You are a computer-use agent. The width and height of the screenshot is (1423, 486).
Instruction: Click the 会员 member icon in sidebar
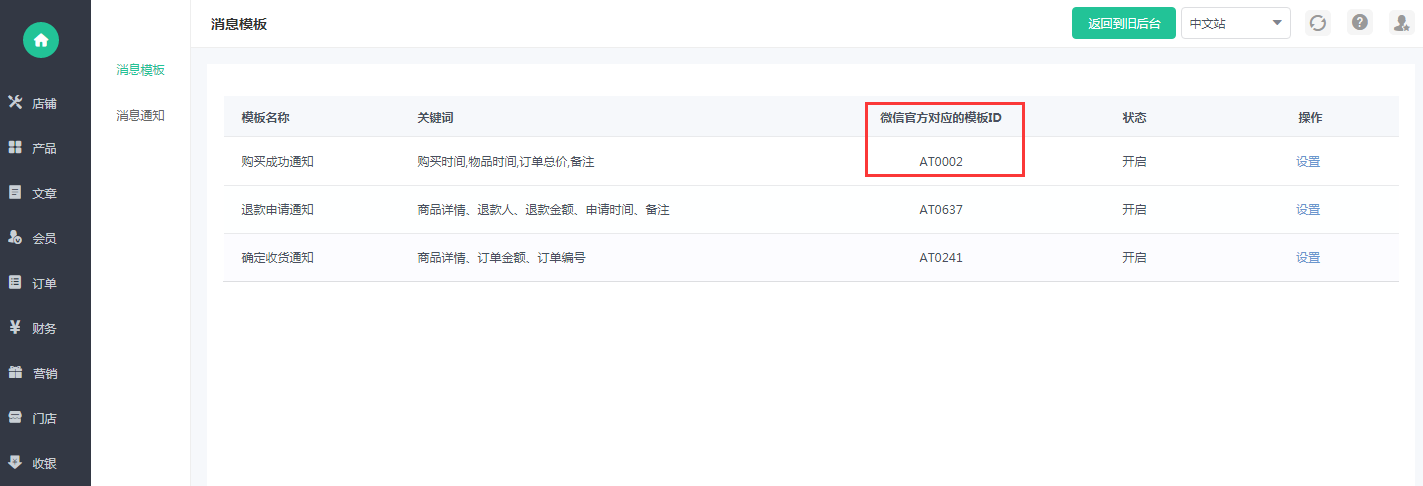coord(15,237)
